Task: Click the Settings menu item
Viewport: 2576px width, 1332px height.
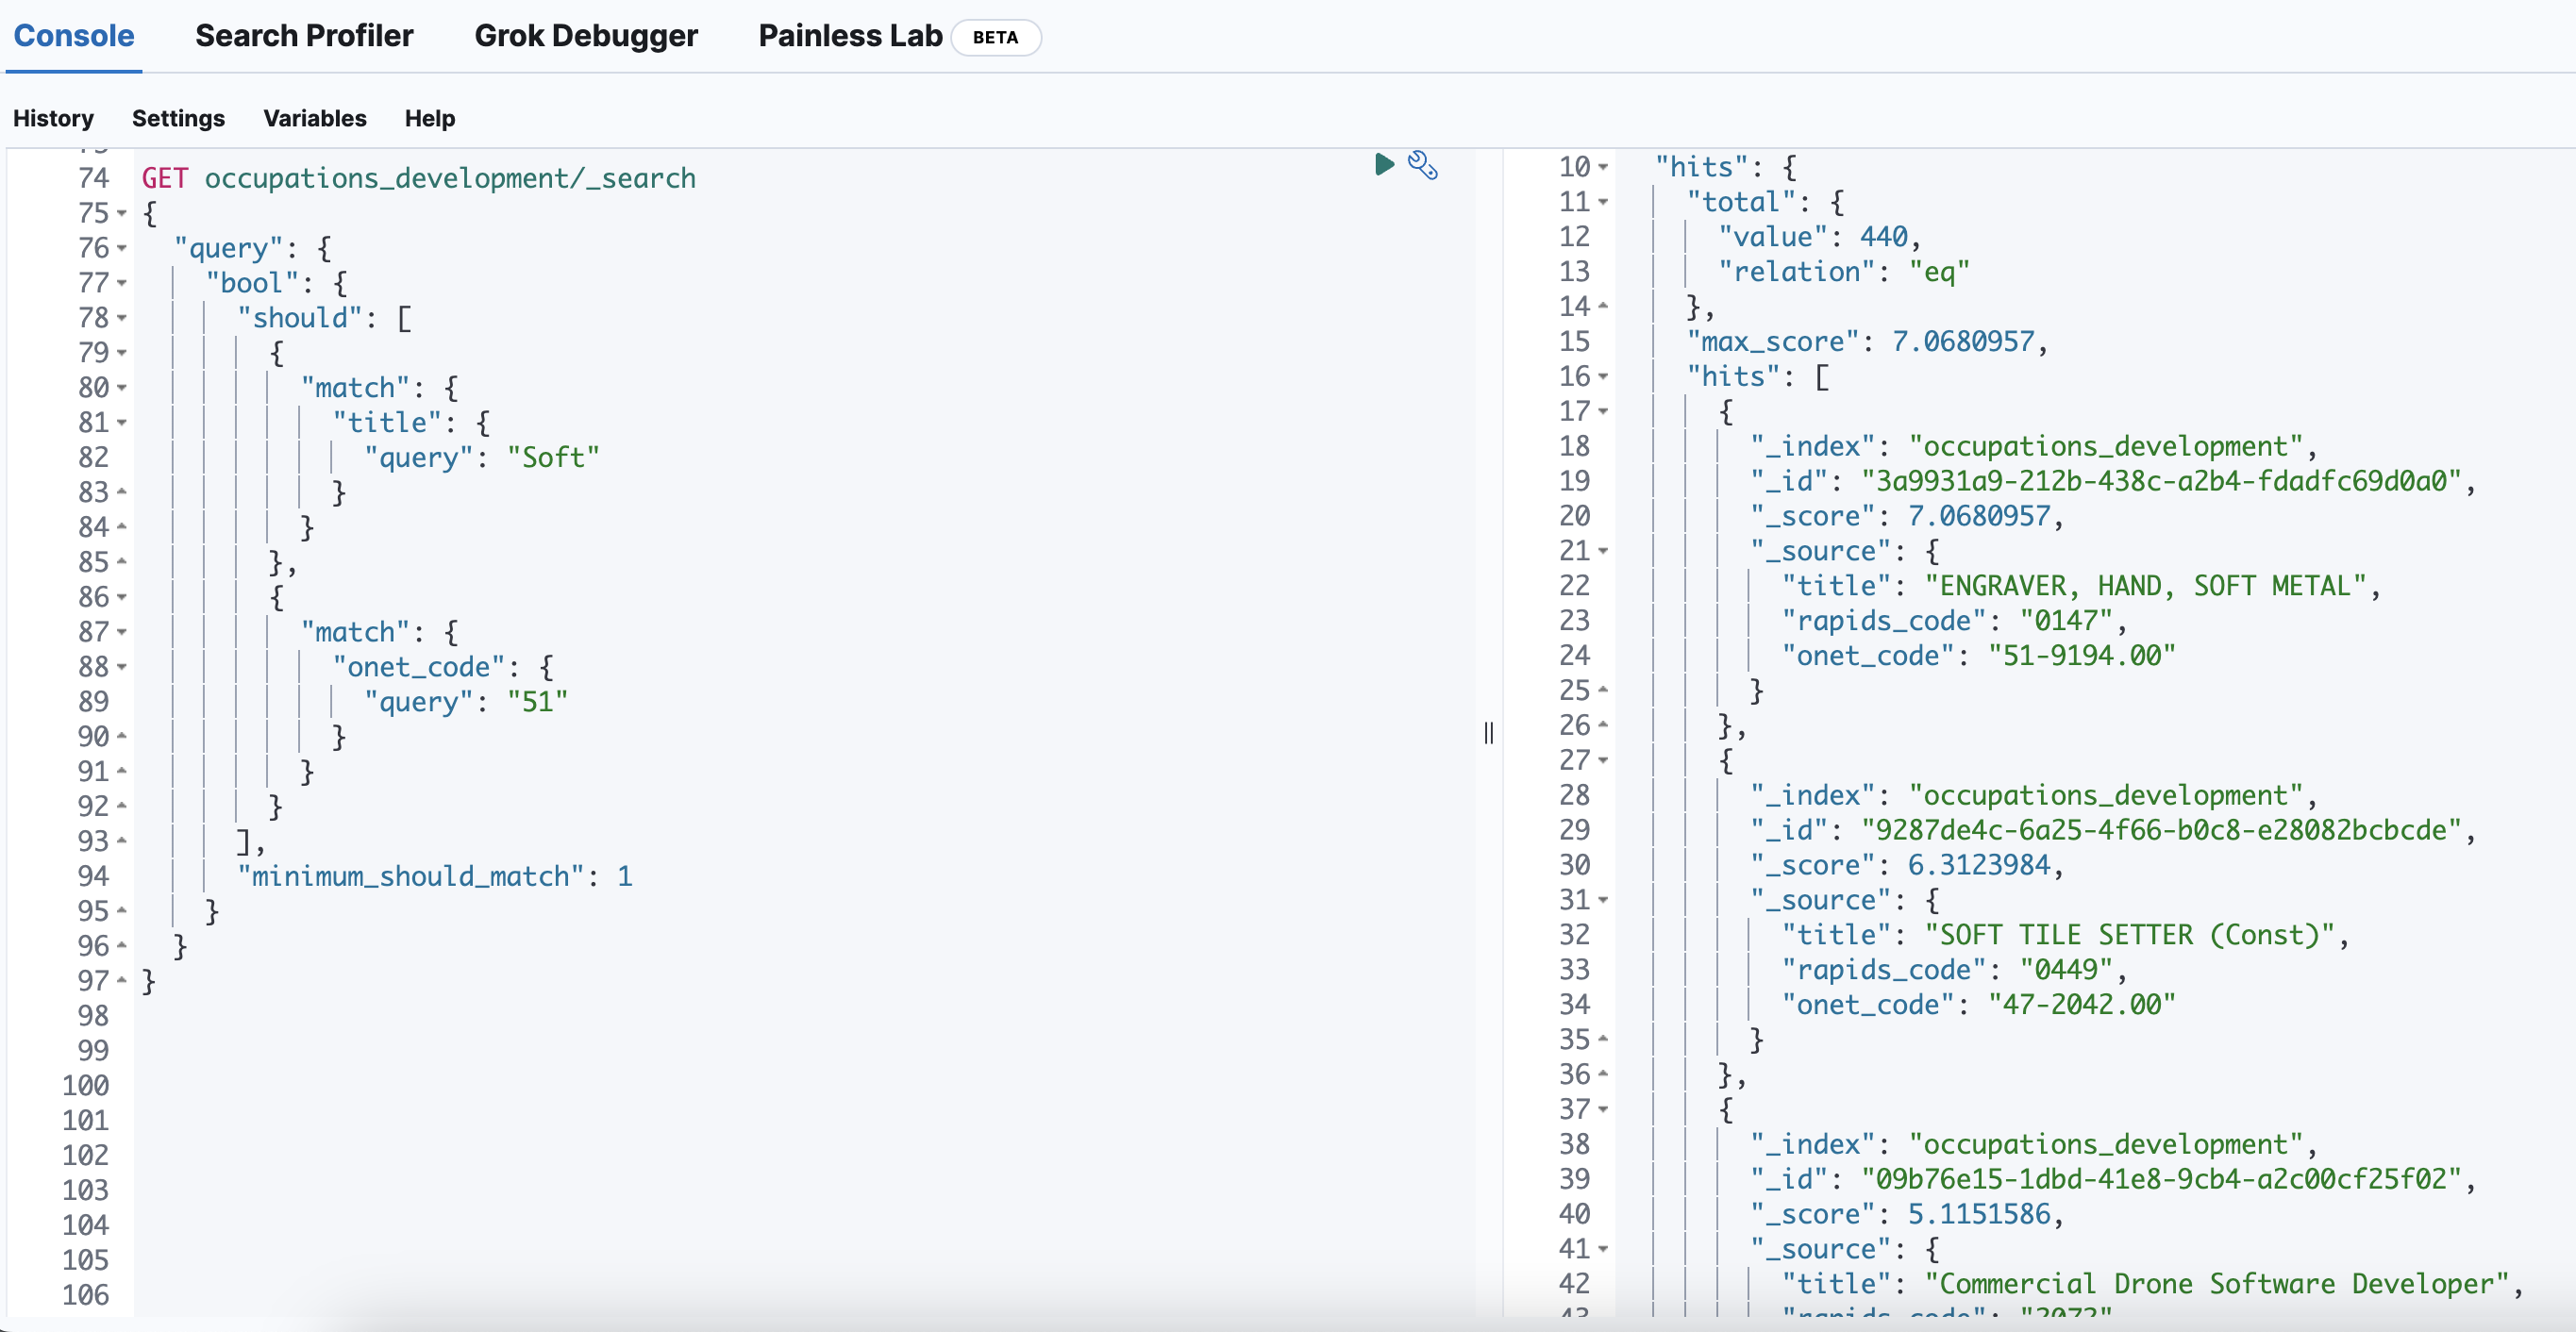Action: click(178, 117)
